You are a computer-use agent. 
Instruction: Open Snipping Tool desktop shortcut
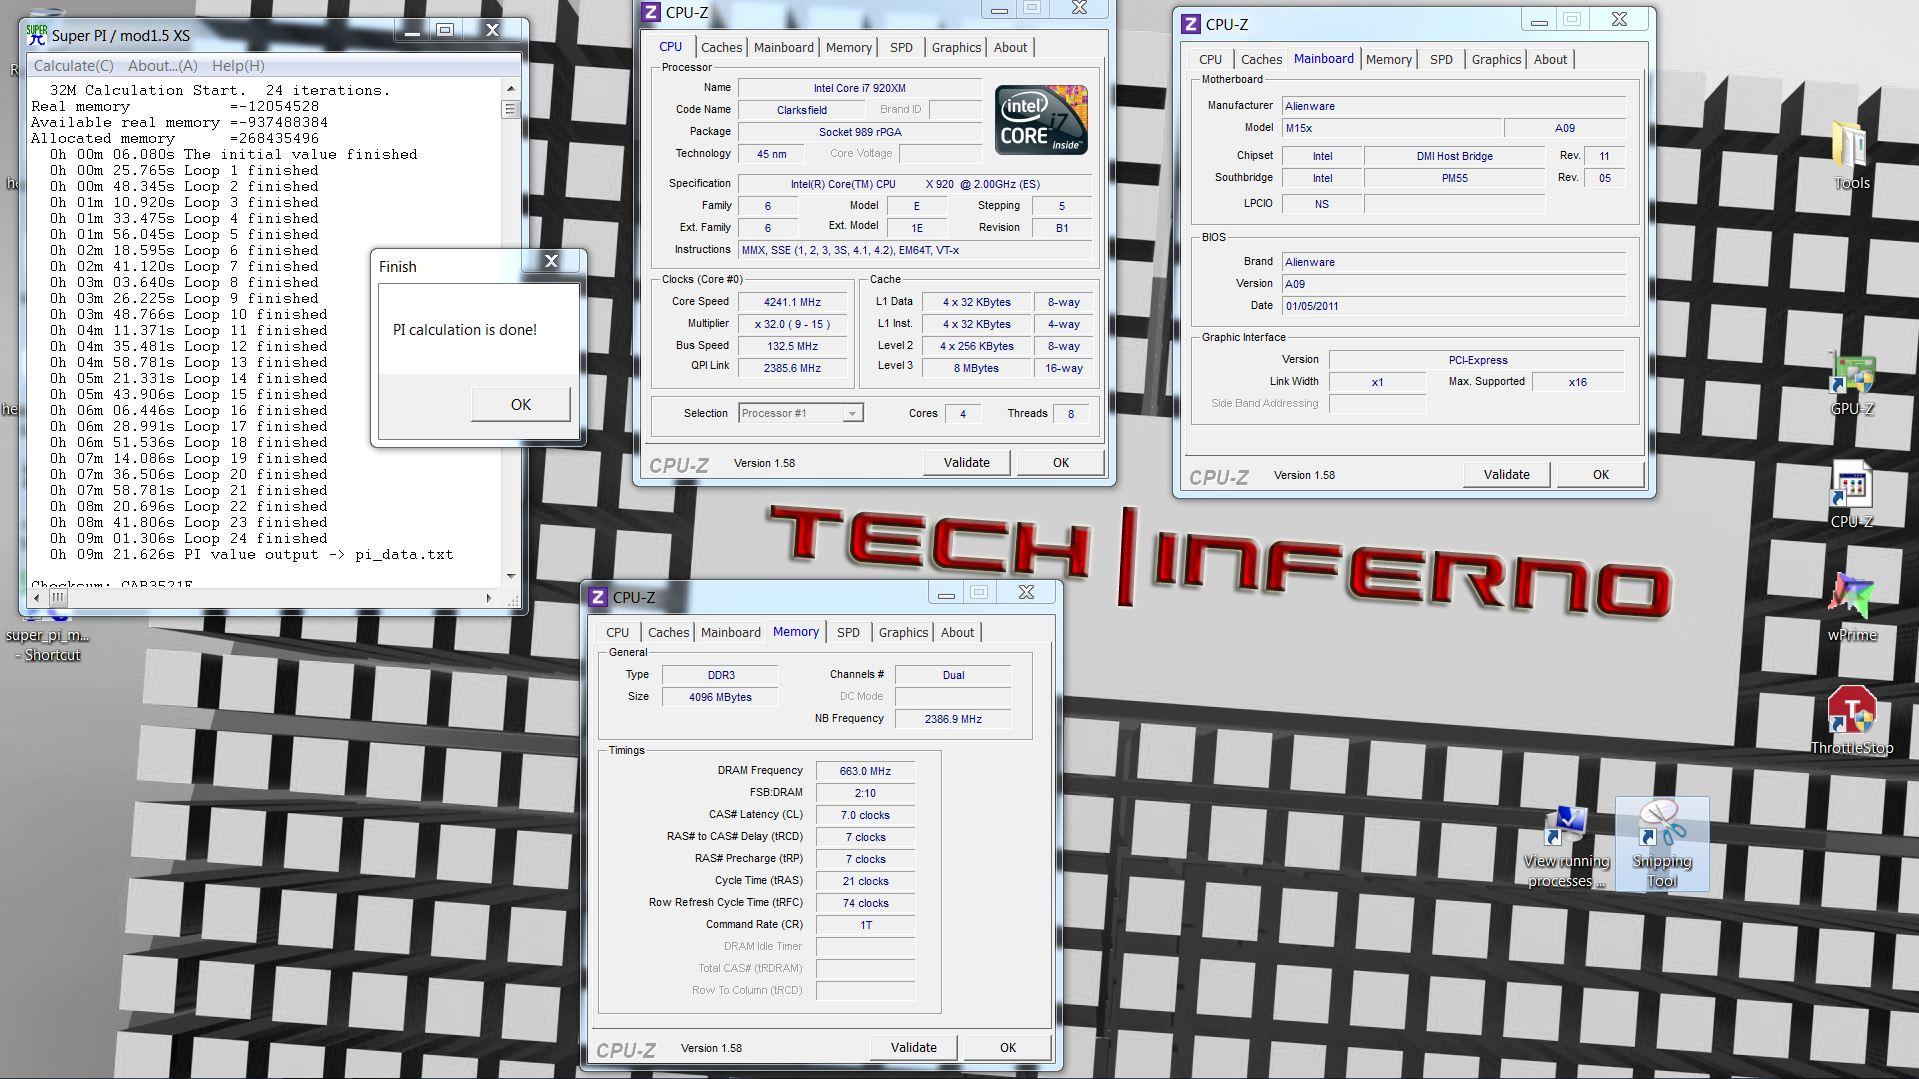pyautogui.click(x=1662, y=844)
